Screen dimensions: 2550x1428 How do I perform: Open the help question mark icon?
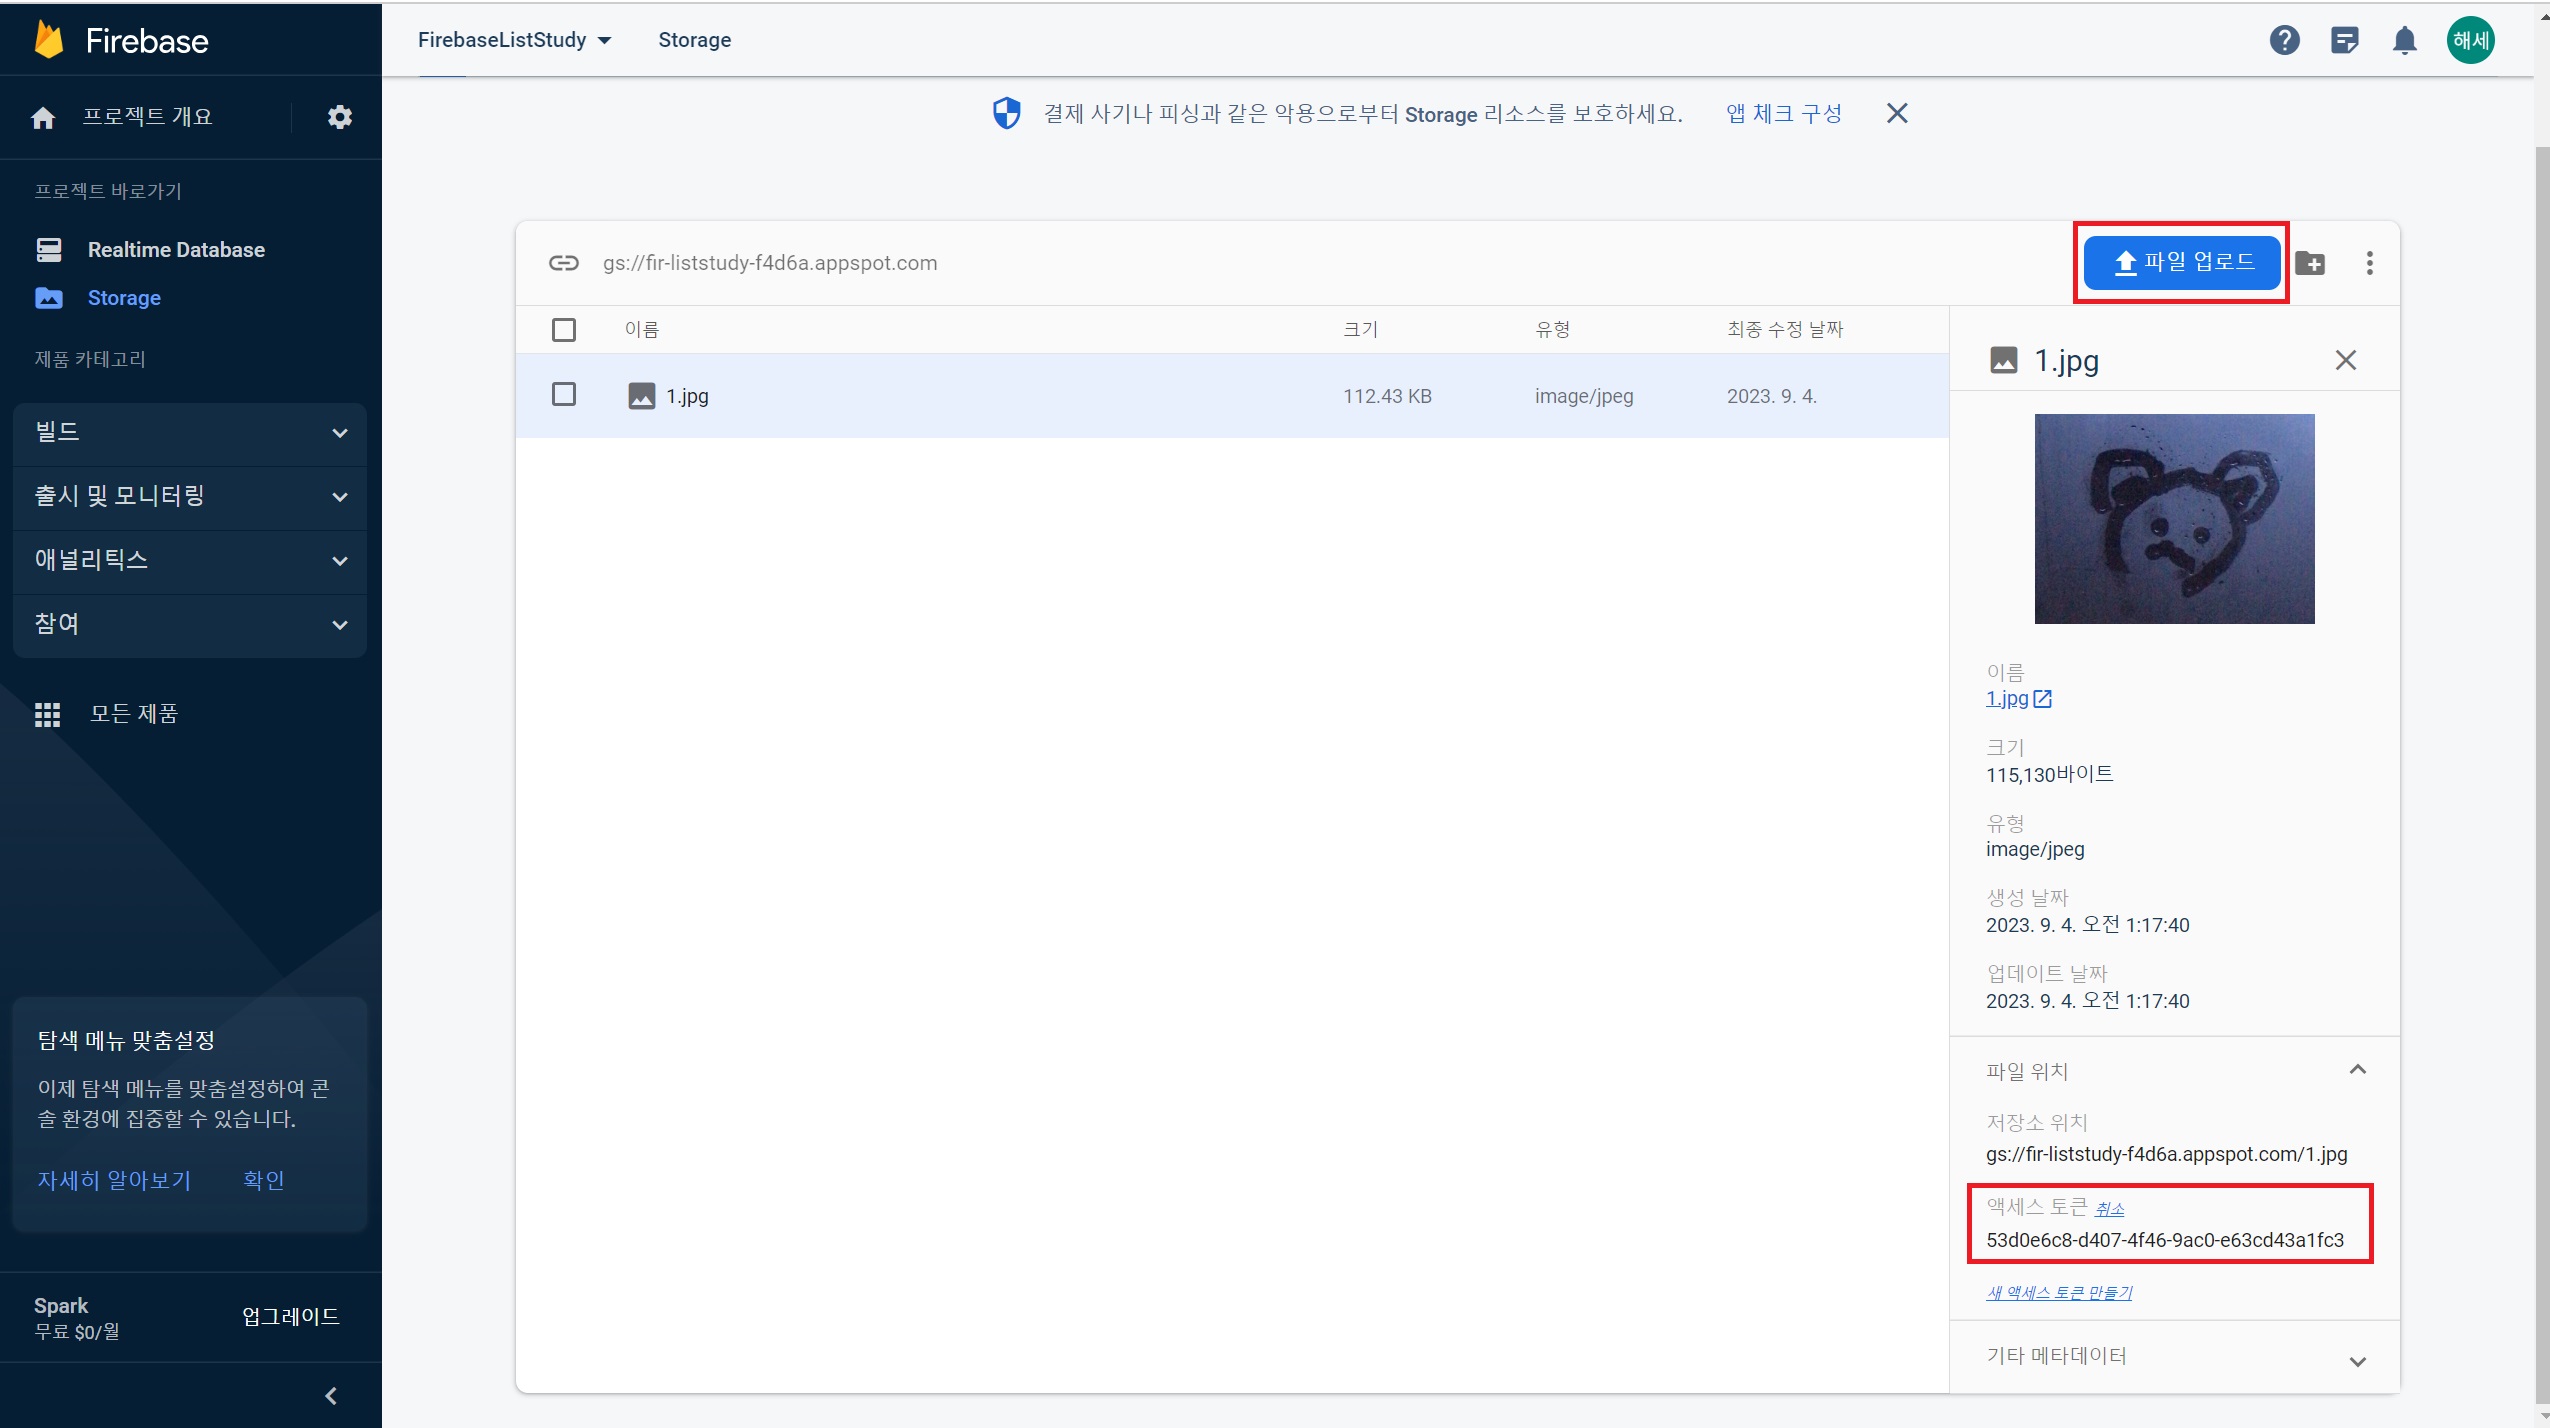pos(2284,40)
